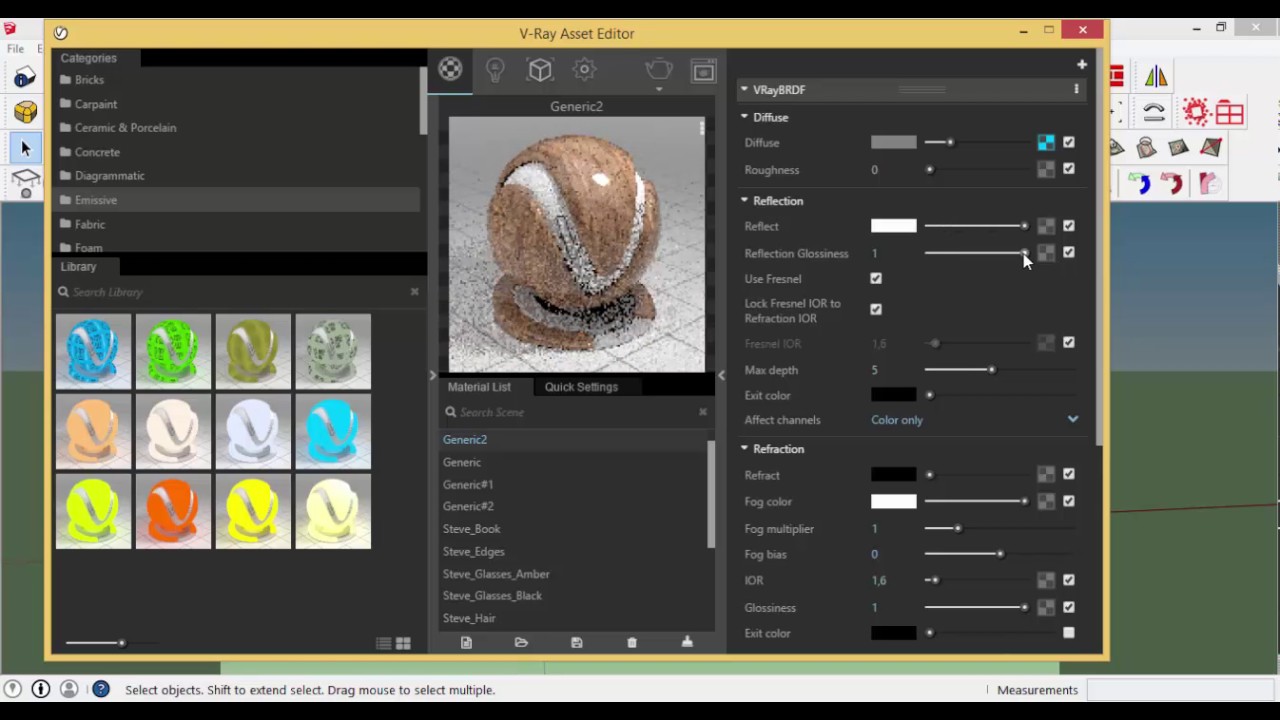Switch library to grid view
The height and width of the screenshot is (720, 1280).
tap(403, 644)
